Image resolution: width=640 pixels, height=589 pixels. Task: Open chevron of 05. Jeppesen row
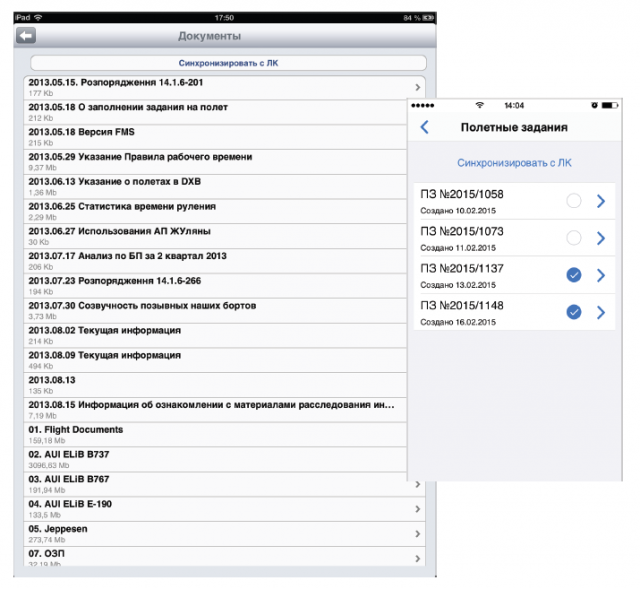pyautogui.click(x=418, y=534)
